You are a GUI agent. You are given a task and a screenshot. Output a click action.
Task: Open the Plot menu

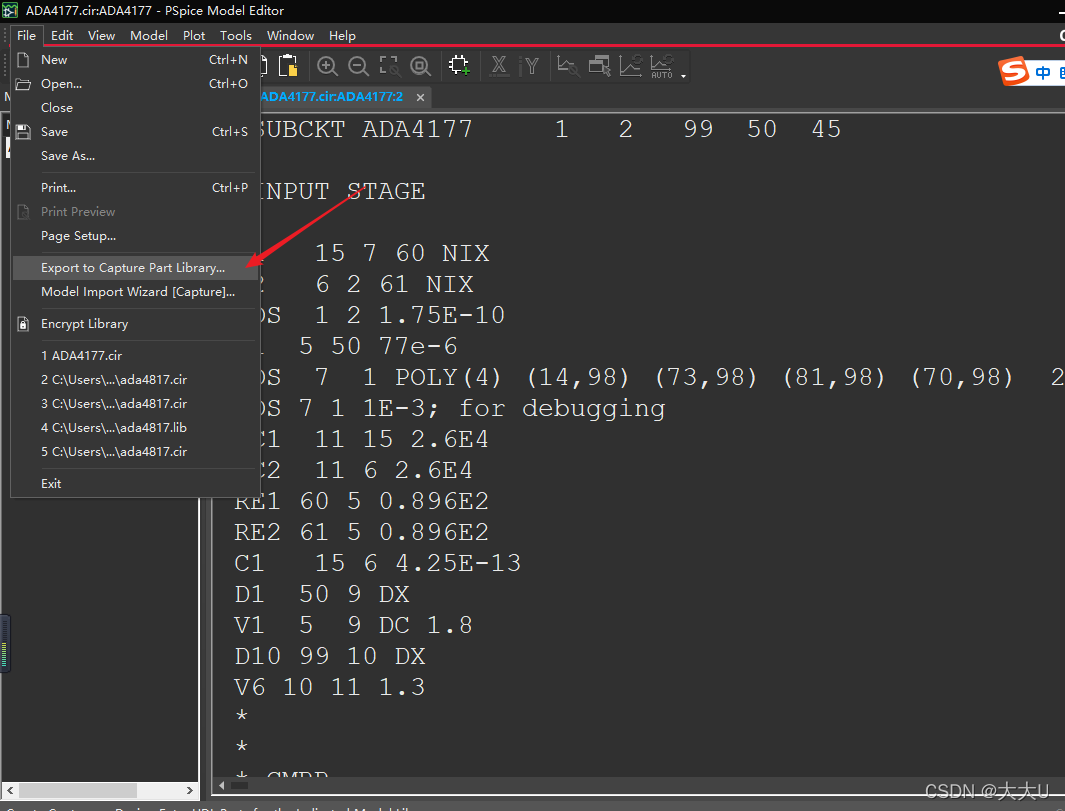(x=194, y=35)
